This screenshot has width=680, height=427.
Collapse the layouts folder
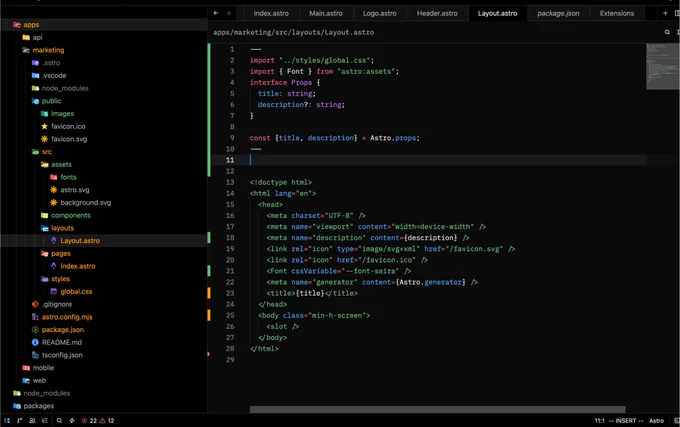pos(58,228)
